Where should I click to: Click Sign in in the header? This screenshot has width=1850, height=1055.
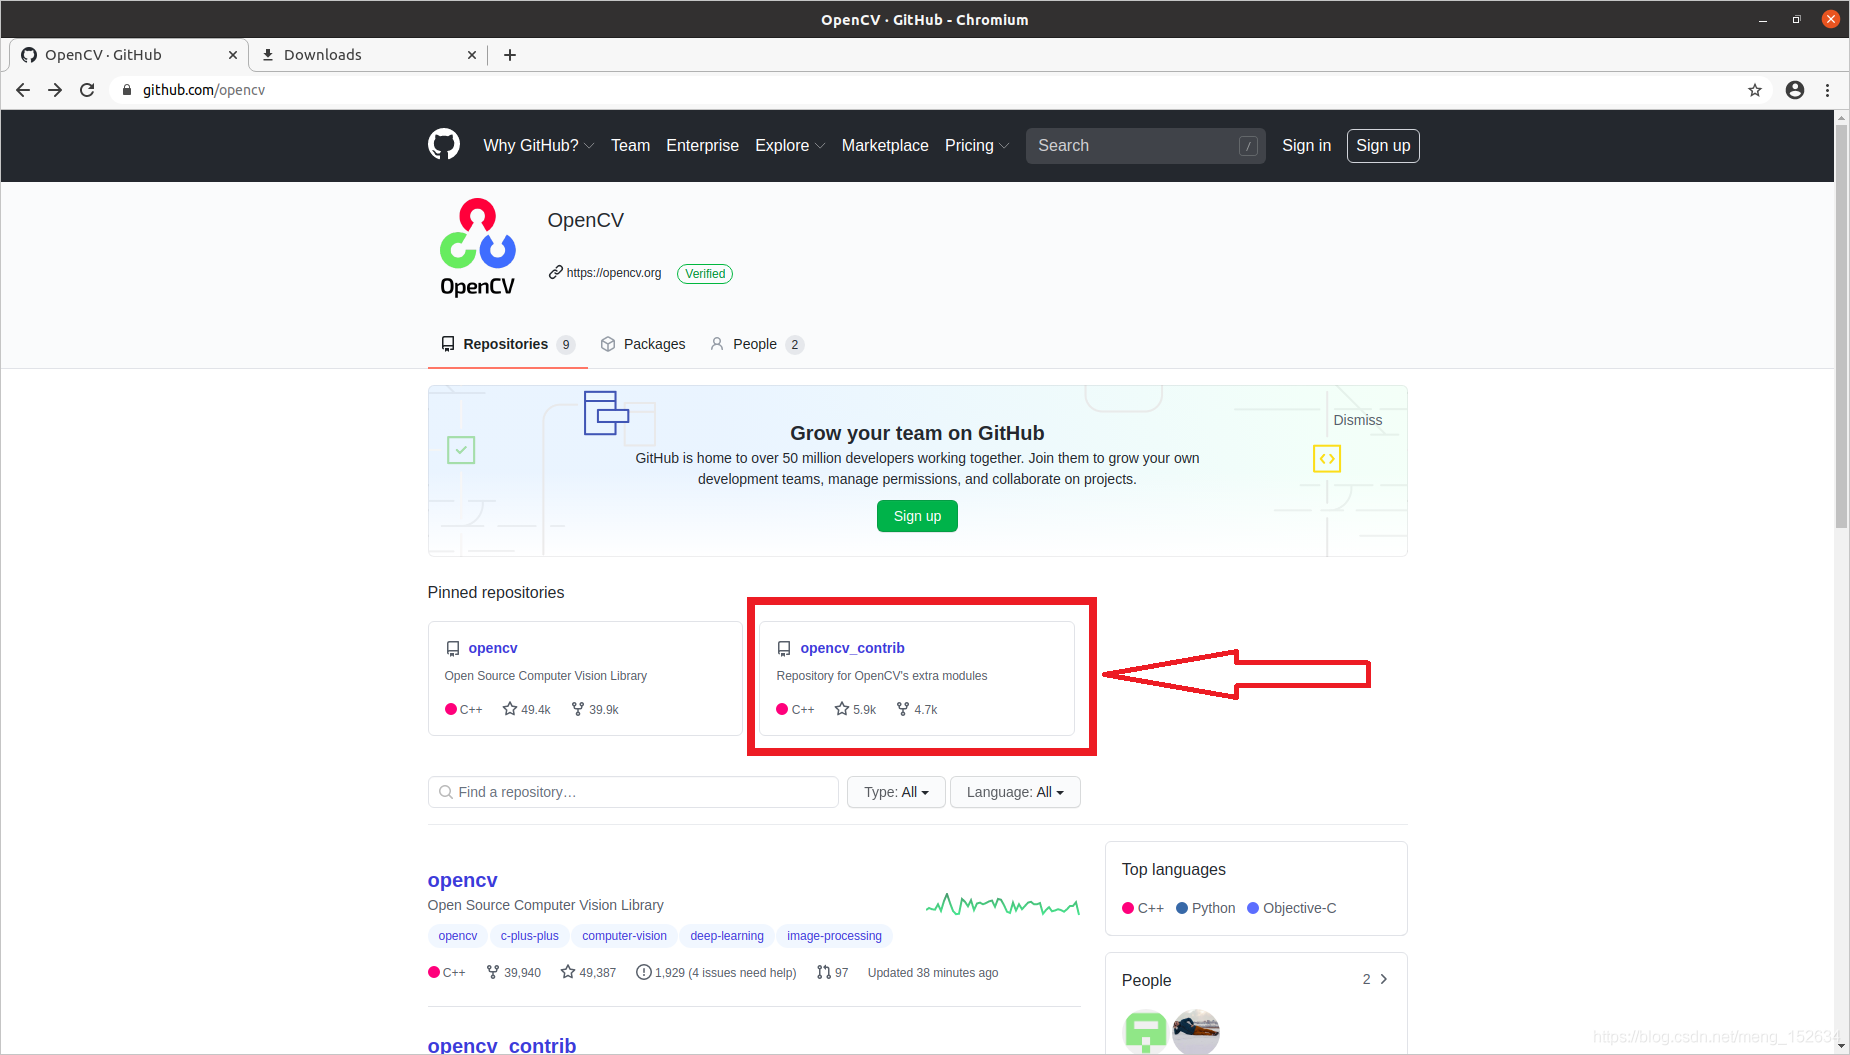coord(1306,145)
